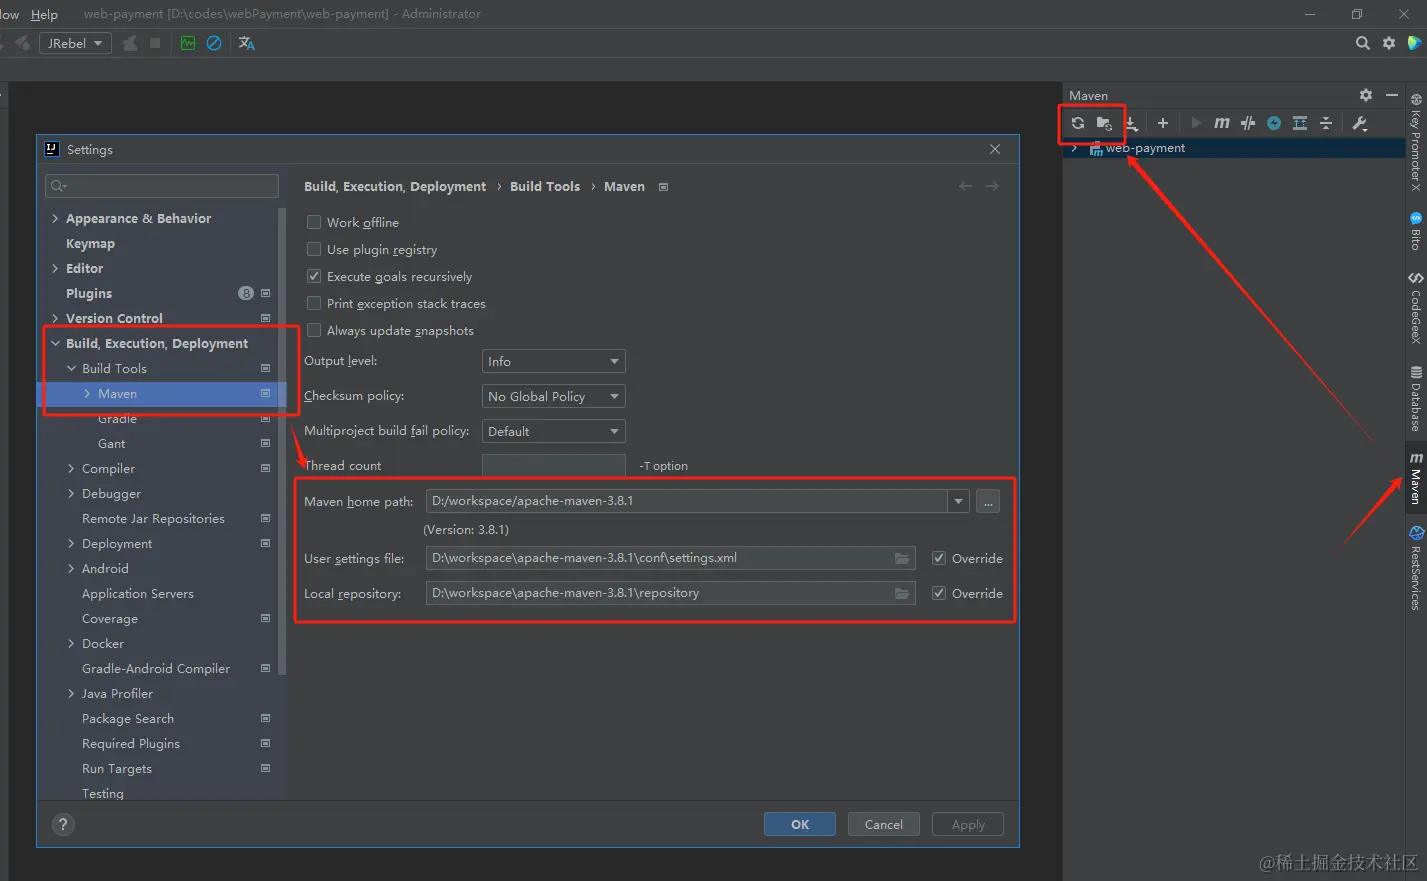Open IDE settings gear in main toolbar
This screenshot has width=1427, height=881.
[x=1389, y=43]
